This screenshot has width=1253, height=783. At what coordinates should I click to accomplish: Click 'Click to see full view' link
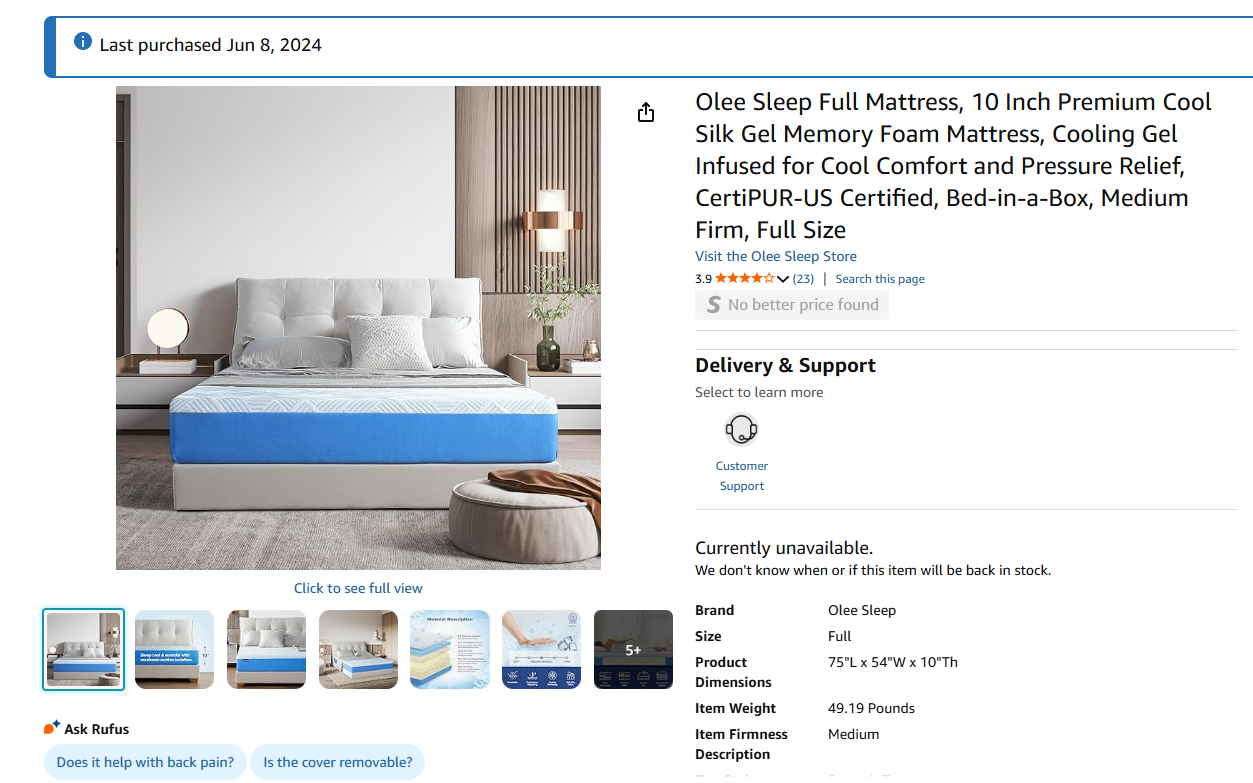pyautogui.click(x=358, y=588)
